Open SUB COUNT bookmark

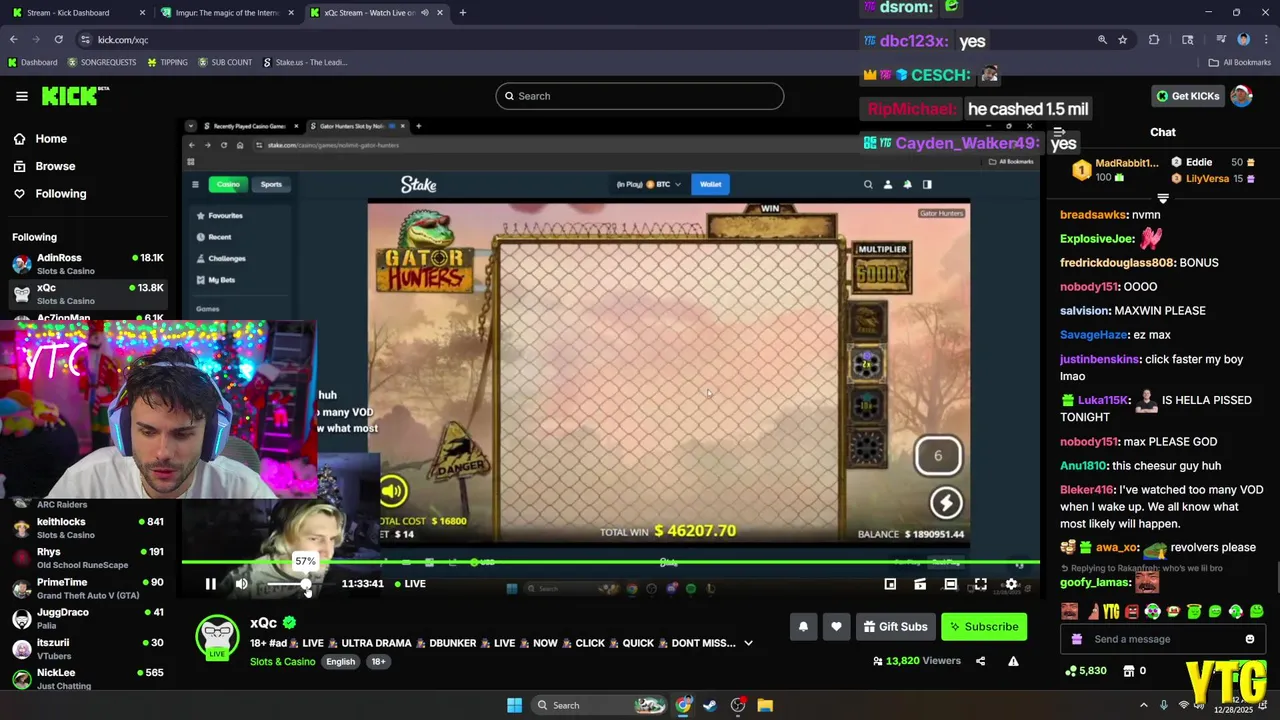[x=225, y=62]
